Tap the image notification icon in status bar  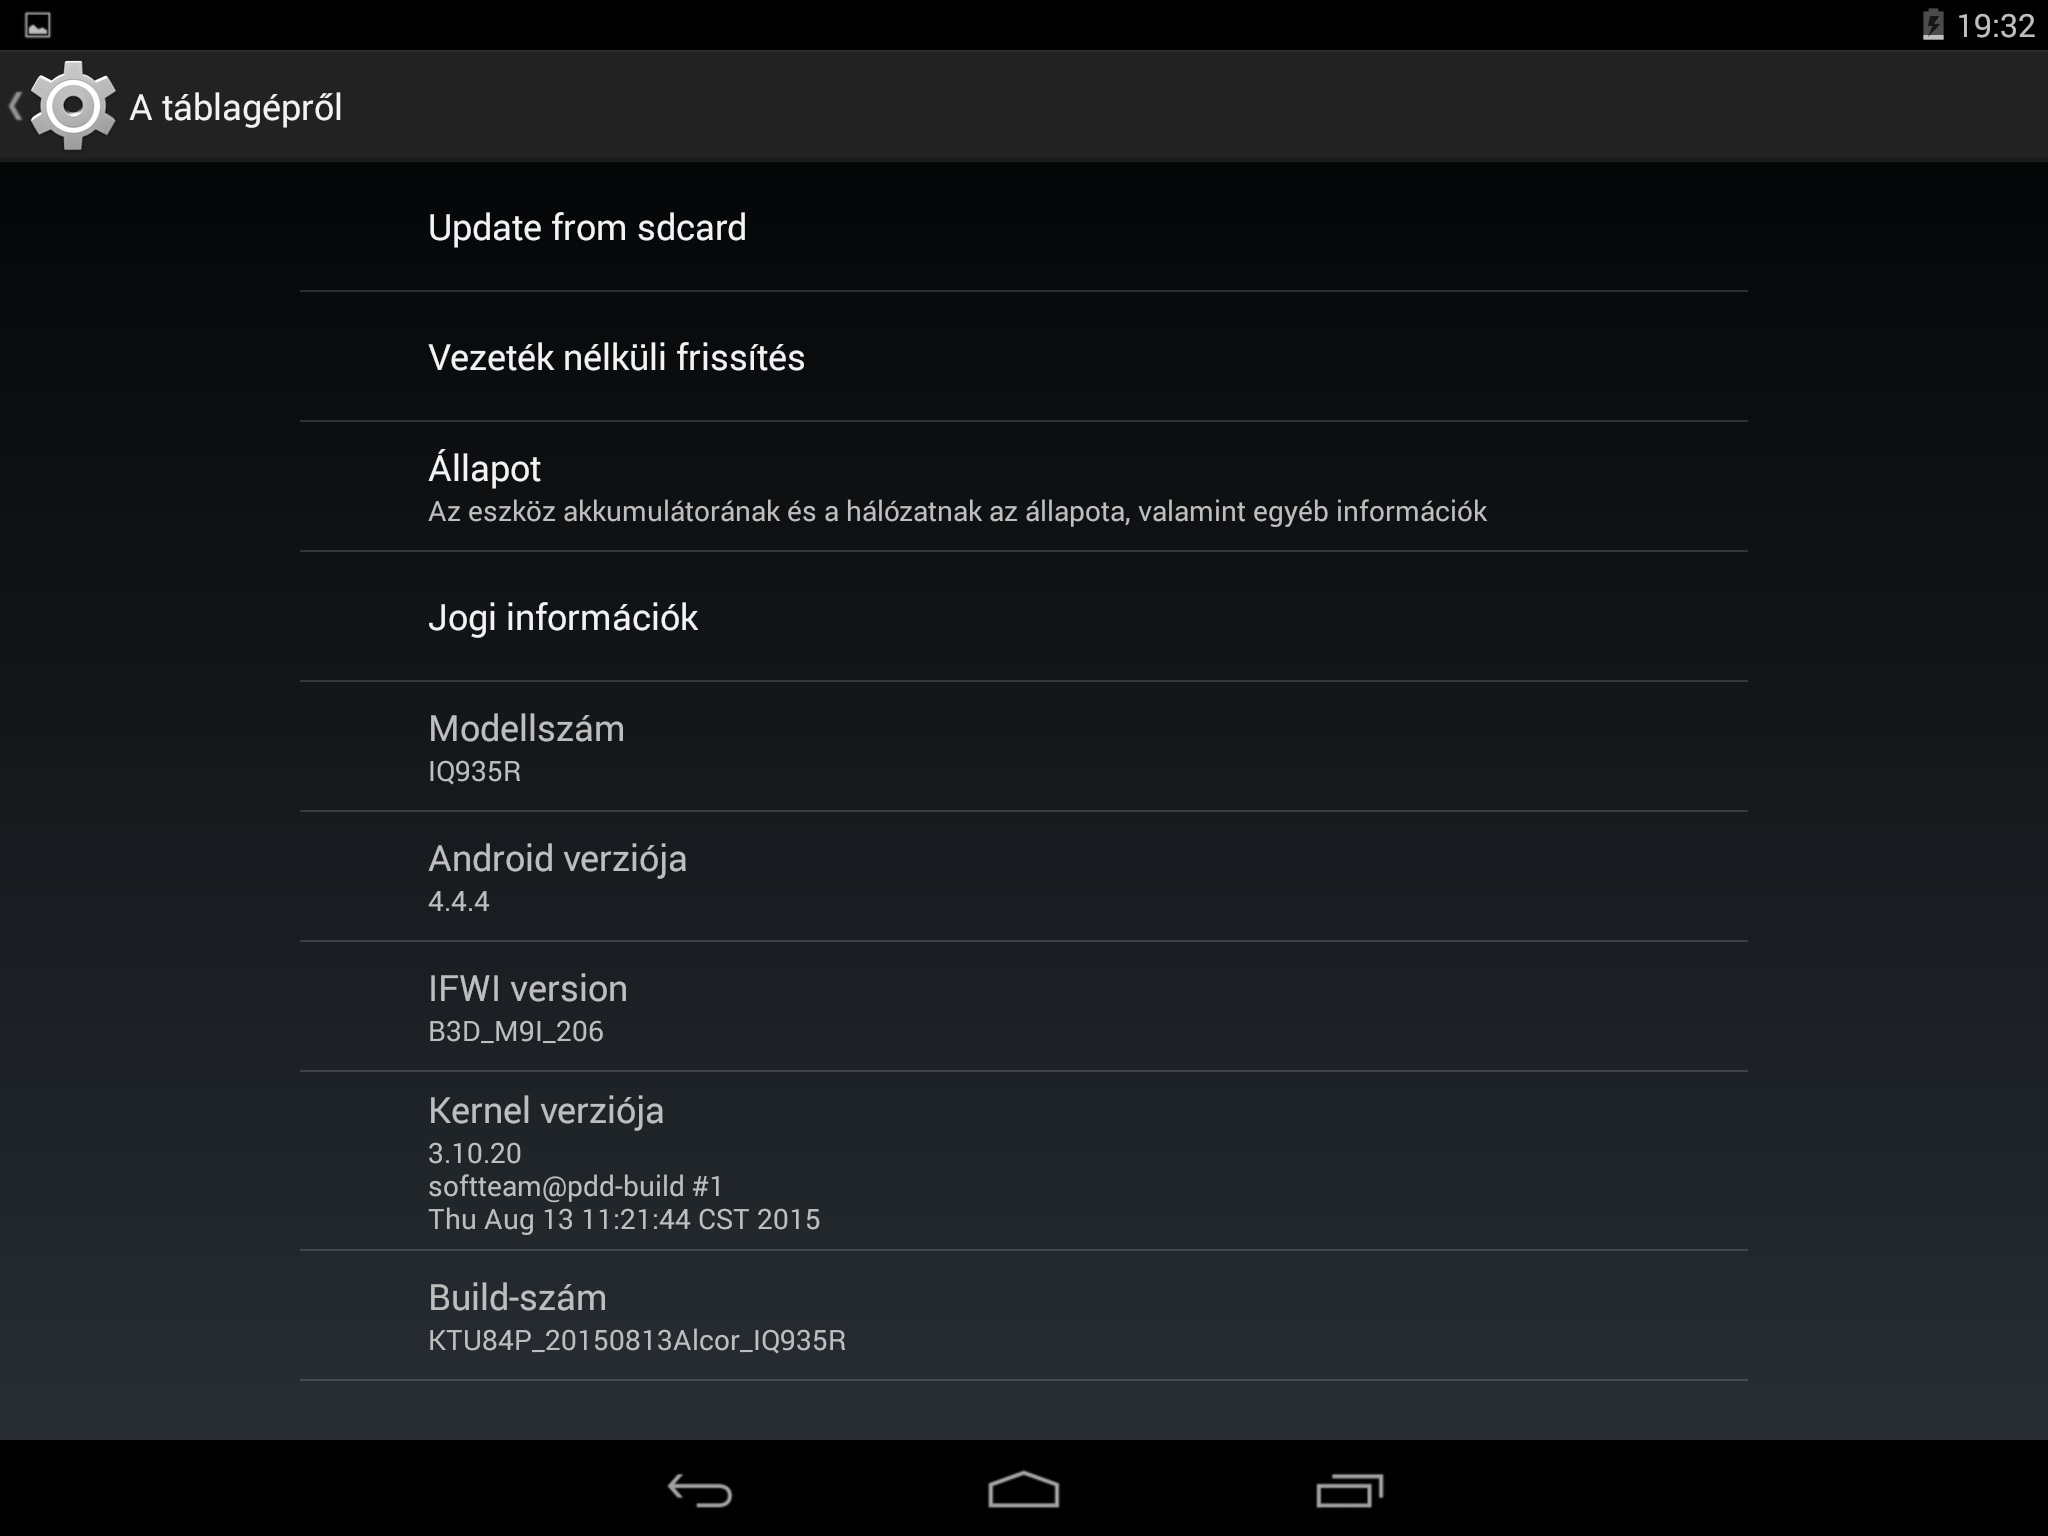(38, 25)
